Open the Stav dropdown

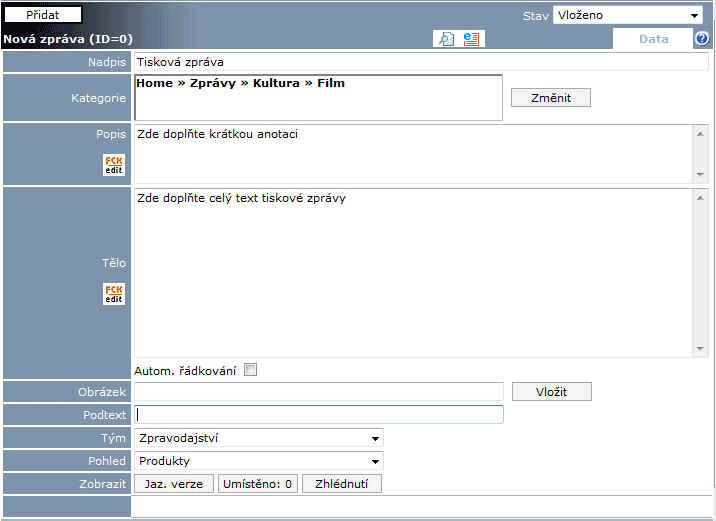coord(628,16)
